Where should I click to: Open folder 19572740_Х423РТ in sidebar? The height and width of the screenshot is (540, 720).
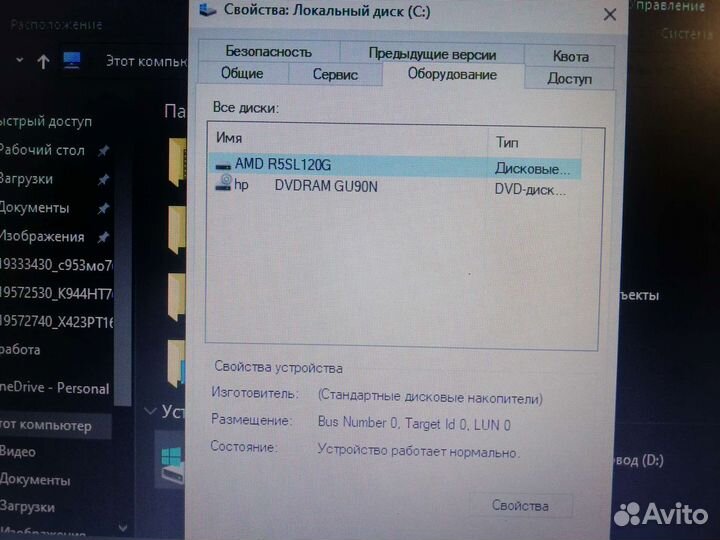click(56, 321)
